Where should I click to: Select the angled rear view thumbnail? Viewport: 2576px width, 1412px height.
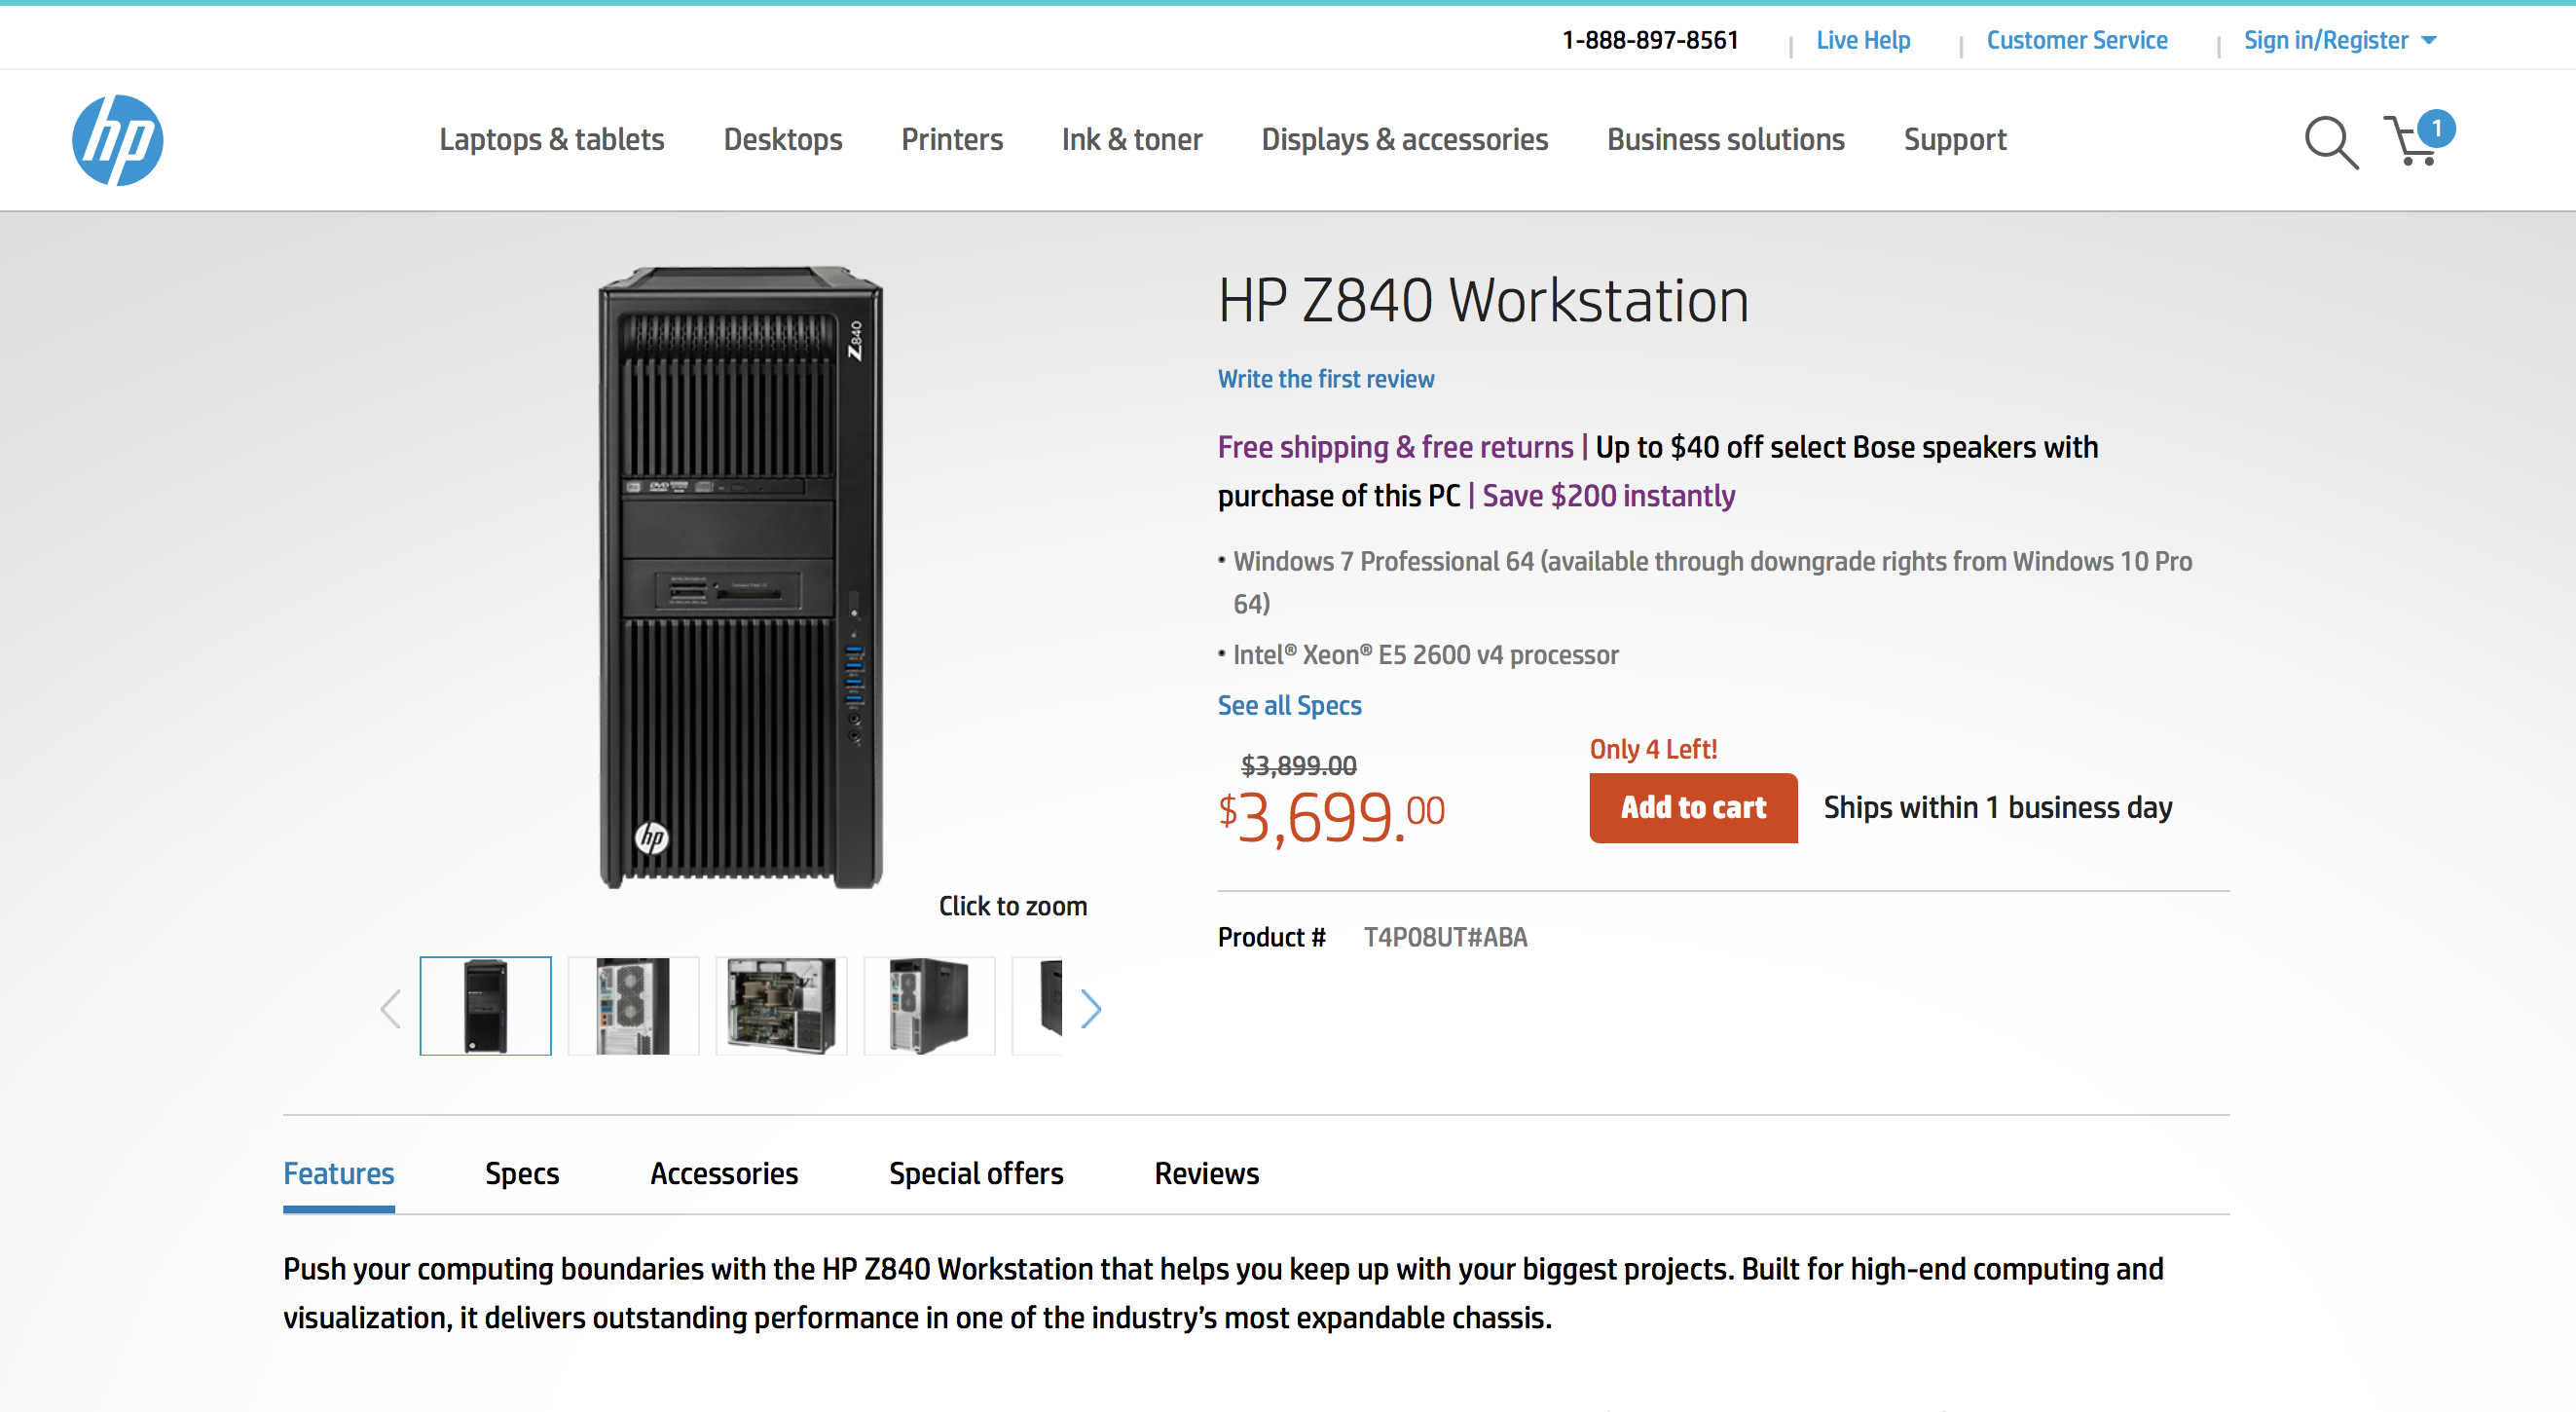coord(929,1005)
